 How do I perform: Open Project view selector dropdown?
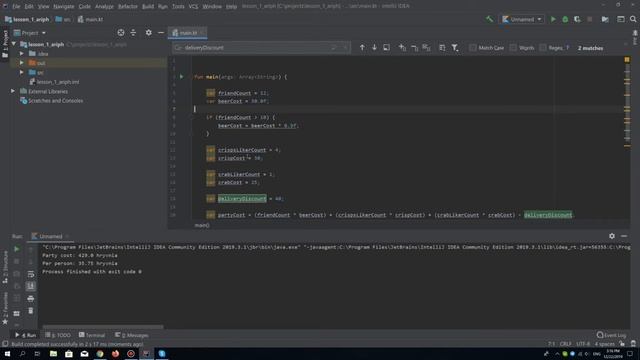pyautogui.click(x=30, y=33)
